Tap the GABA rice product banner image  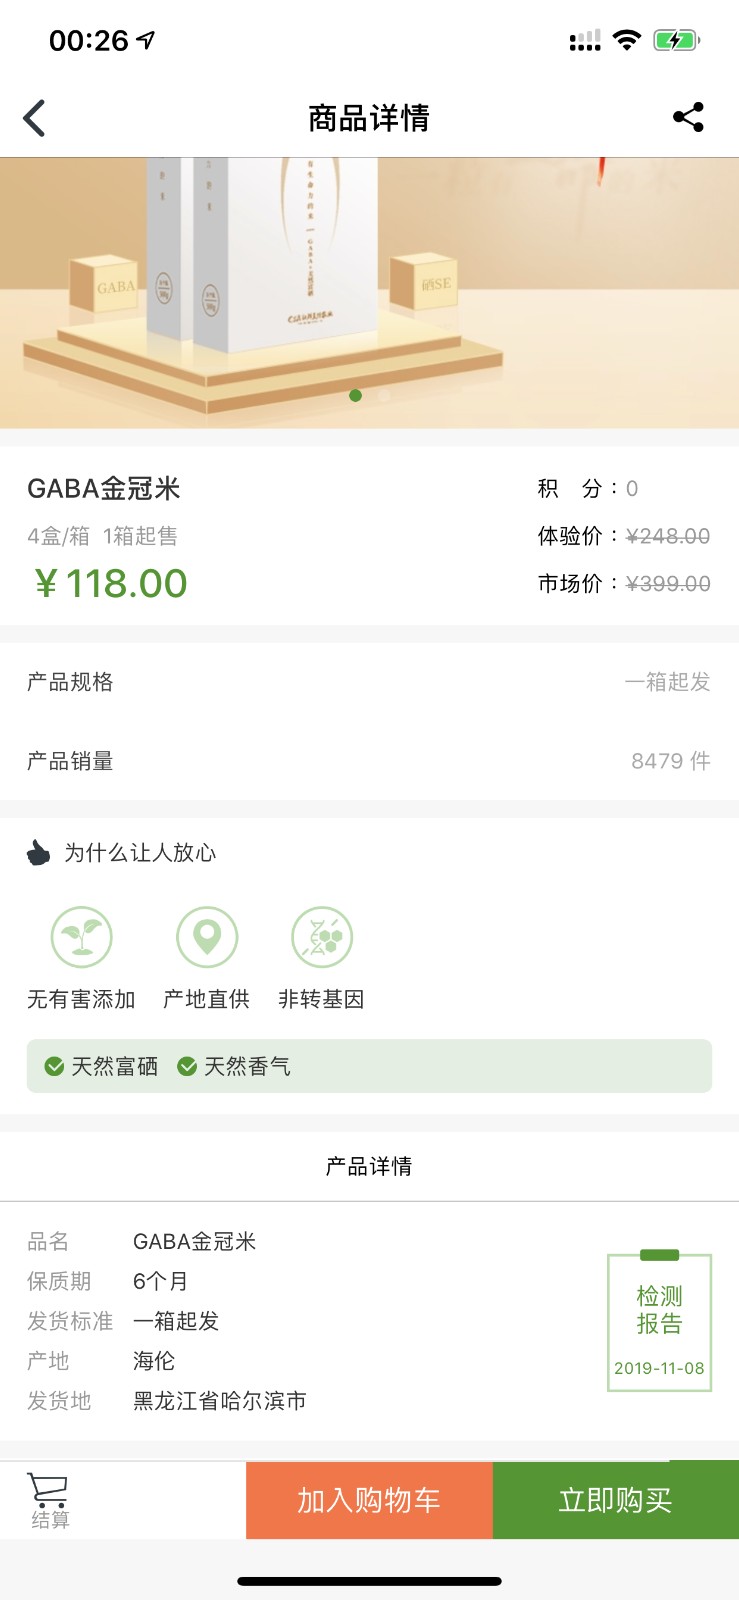pos(369,292)
